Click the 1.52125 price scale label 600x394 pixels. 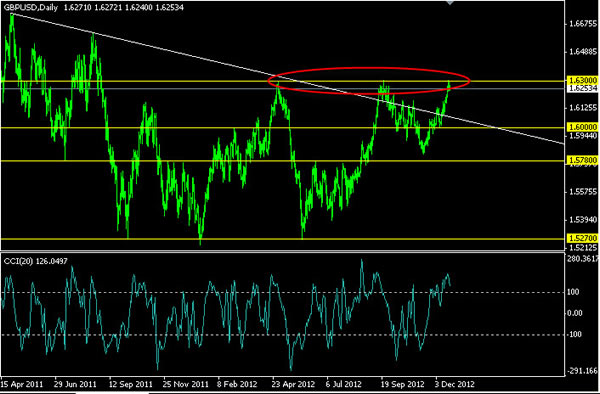point(583,247)
